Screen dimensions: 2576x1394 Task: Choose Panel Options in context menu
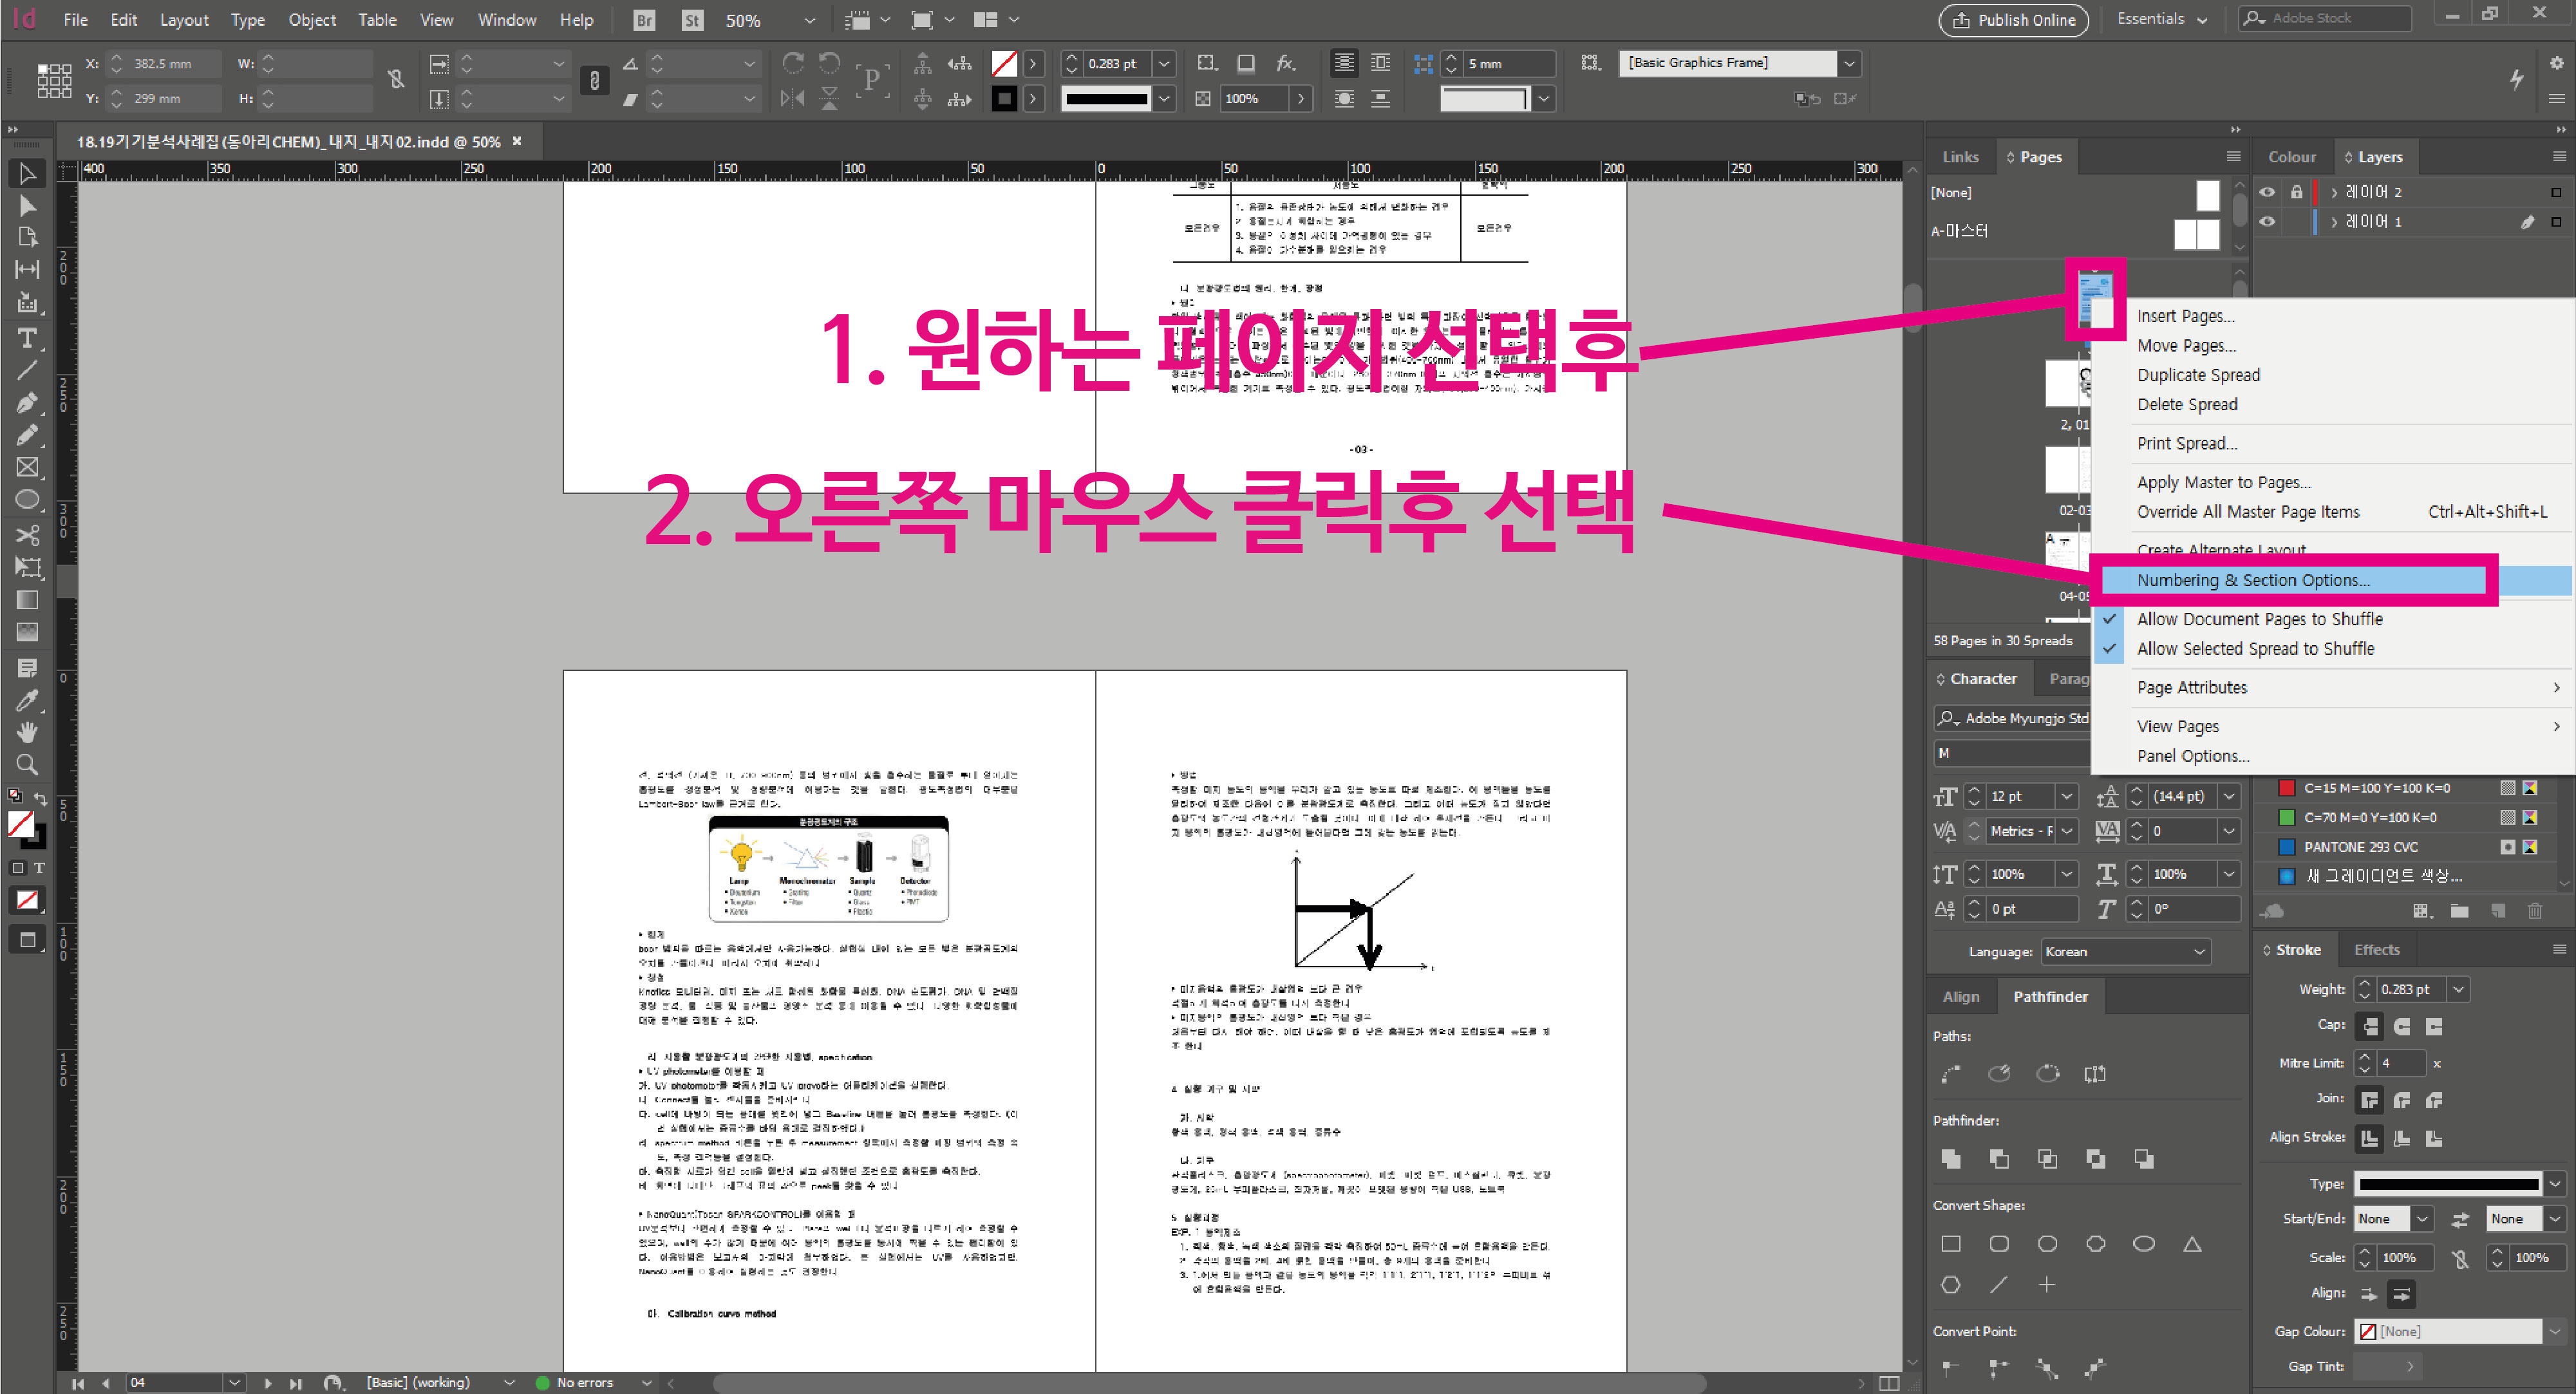coord(2193,756)
